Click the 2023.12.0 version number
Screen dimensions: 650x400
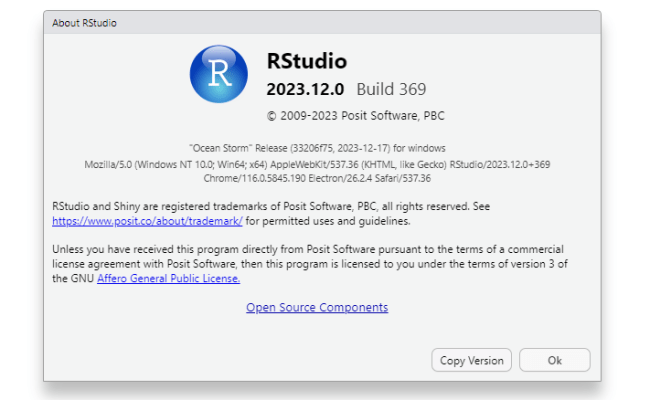(x=305, y=89)
